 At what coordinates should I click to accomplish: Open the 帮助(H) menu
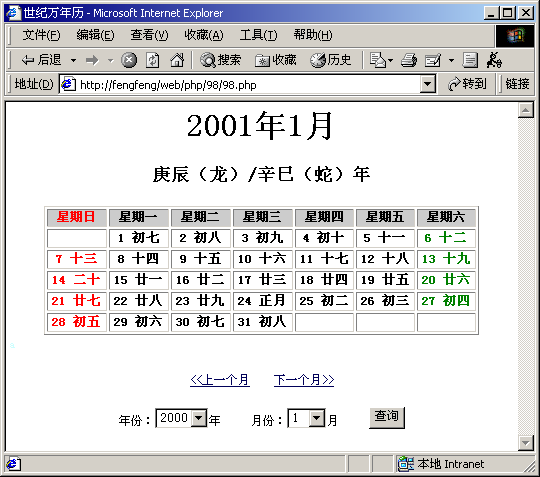click(313, 35)
